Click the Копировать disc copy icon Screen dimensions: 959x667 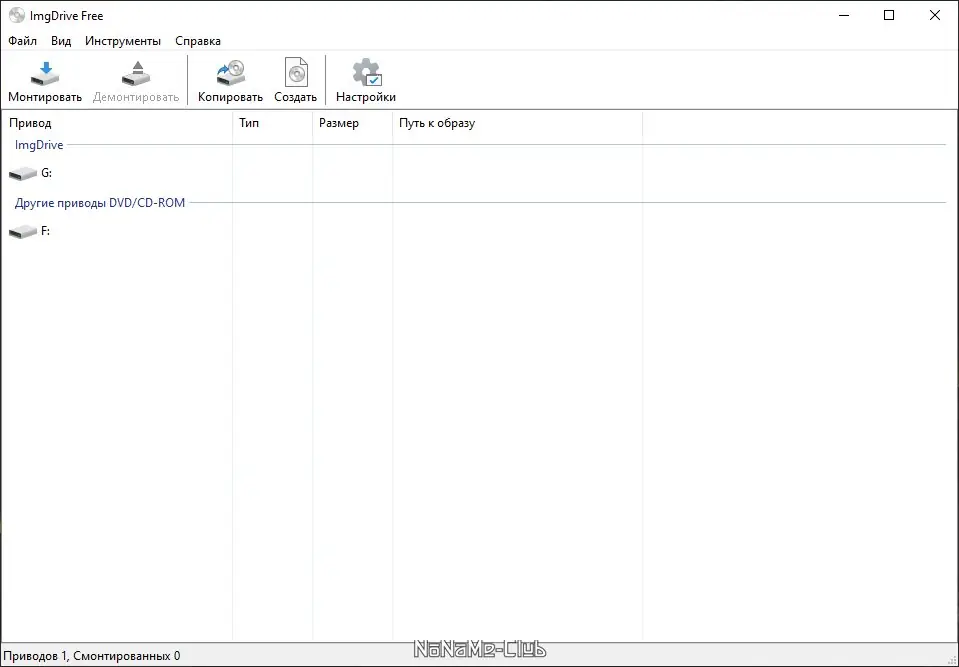(x=231, y=73)
